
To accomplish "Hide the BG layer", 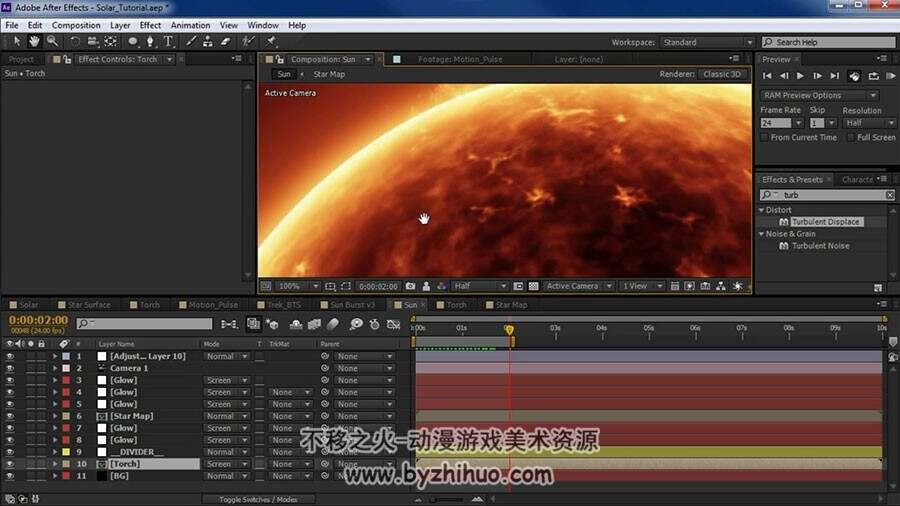I will [10, 476].
